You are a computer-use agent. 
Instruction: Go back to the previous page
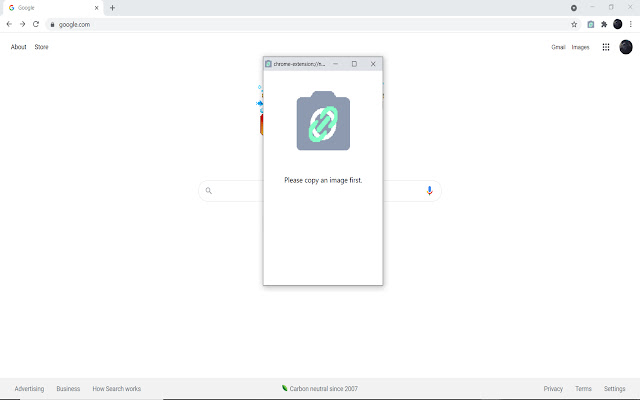(9, 24)
